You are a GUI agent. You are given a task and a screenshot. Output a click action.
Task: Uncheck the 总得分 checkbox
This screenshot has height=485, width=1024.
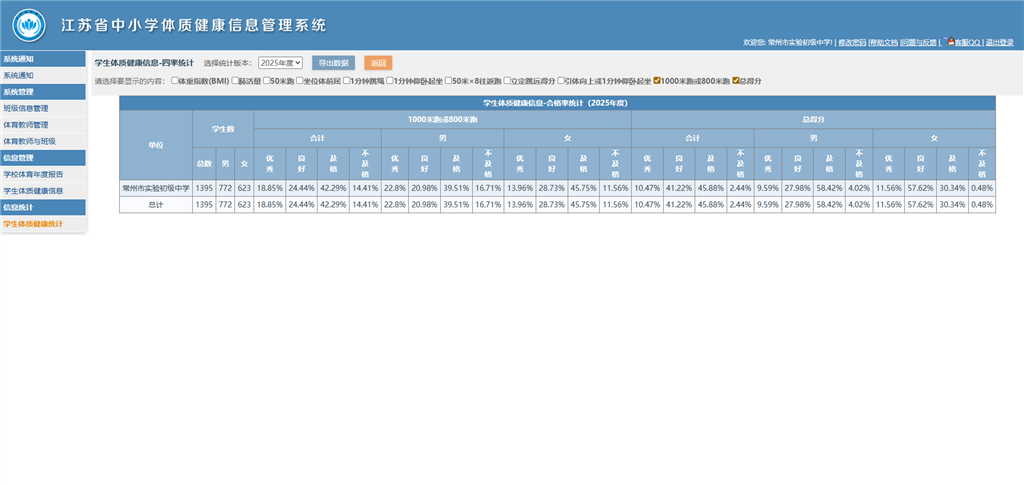[737, 80]
